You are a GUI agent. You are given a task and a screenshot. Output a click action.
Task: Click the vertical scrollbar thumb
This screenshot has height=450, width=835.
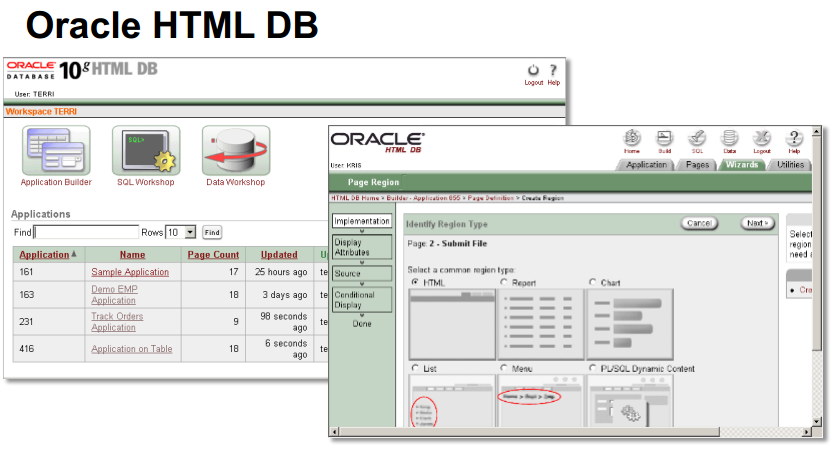click(816, 242)
